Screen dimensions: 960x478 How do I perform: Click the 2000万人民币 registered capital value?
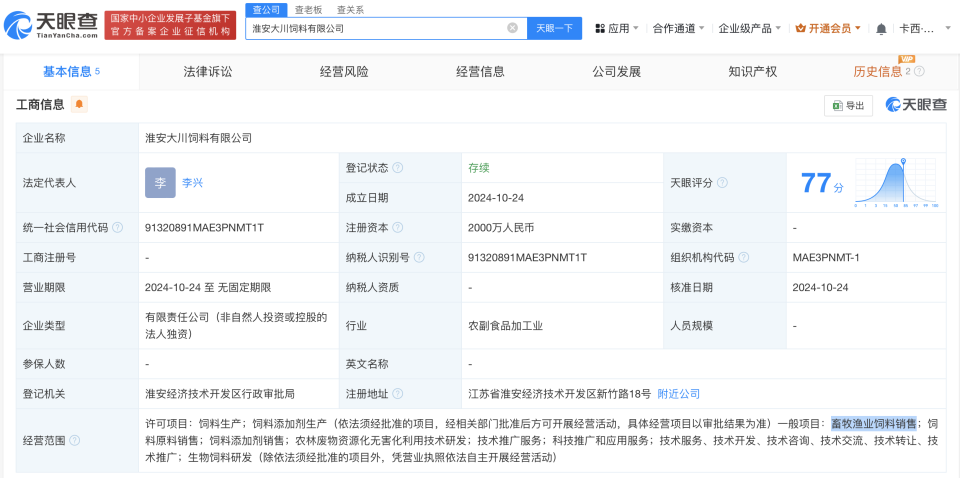(501, 228)
